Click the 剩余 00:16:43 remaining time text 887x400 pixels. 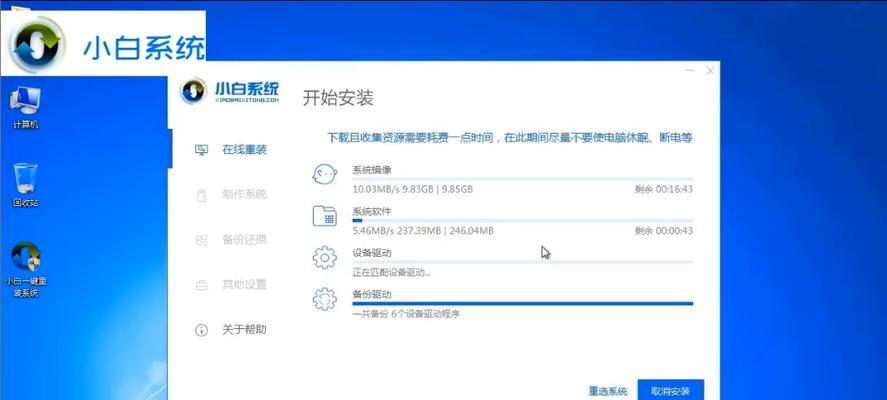(664, 190)
